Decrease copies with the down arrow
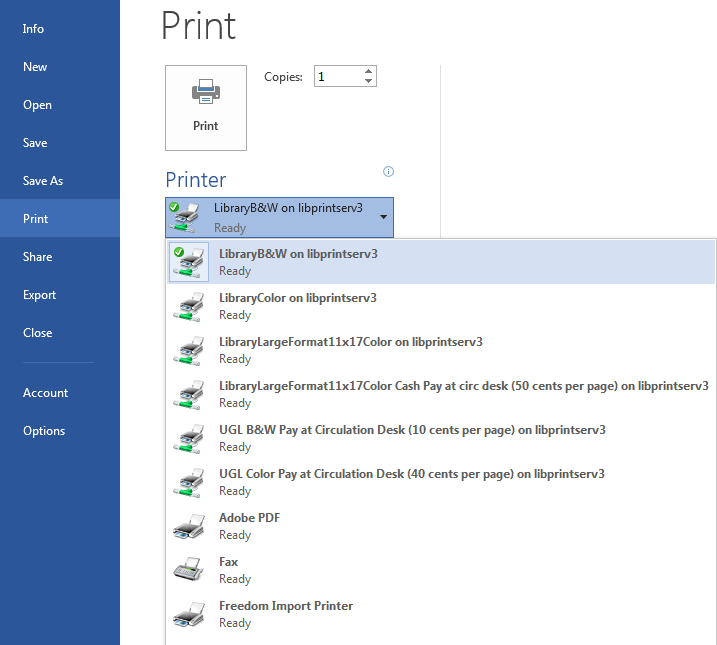The width and height of the screenshot is (717, 645). [x=369, y=82]
